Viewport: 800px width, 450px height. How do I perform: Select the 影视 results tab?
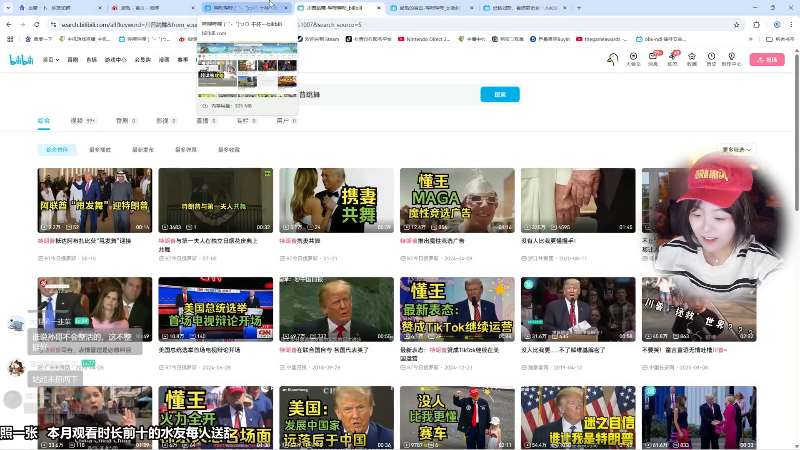(166, 121)
